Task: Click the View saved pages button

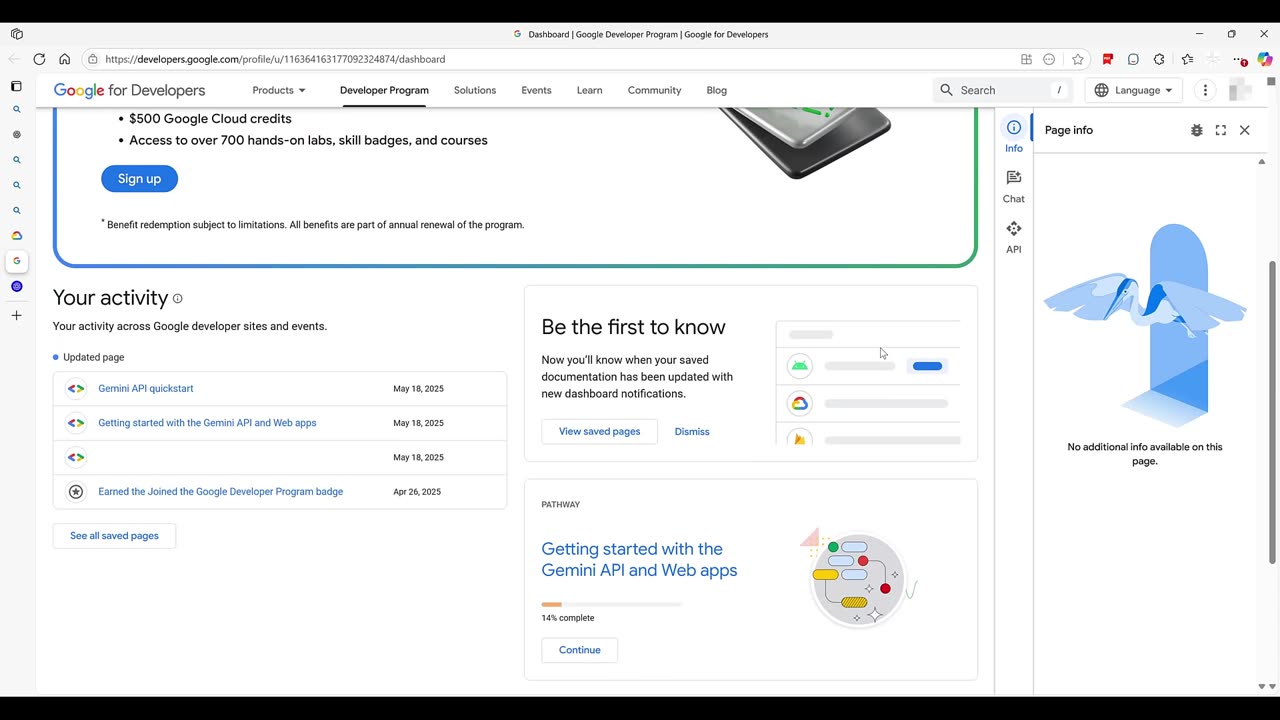Action: tap(599, 432)
